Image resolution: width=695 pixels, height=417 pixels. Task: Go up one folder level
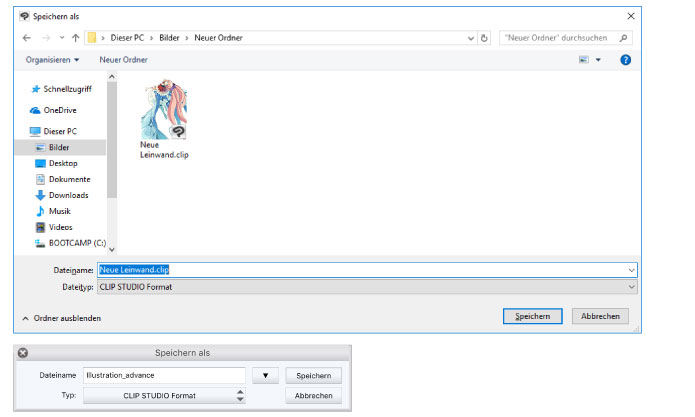(x=76, y=38)
